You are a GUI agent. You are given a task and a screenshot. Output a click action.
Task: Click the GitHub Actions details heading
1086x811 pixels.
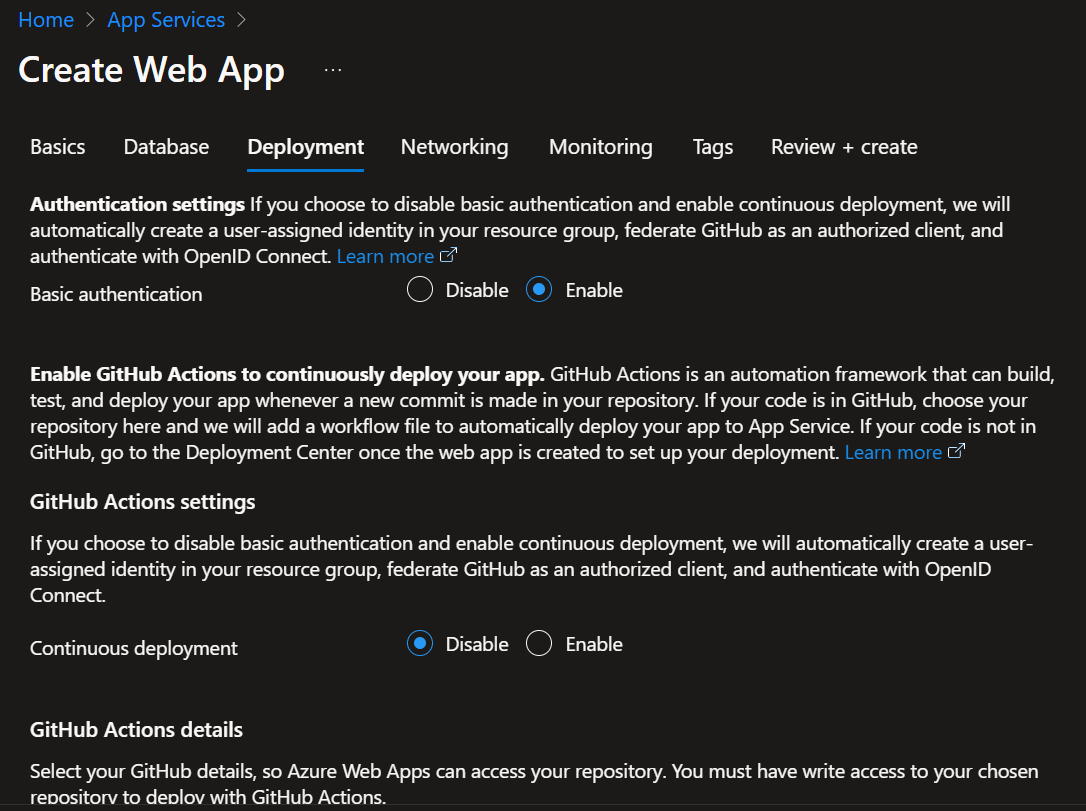click(x=136, y=729)
